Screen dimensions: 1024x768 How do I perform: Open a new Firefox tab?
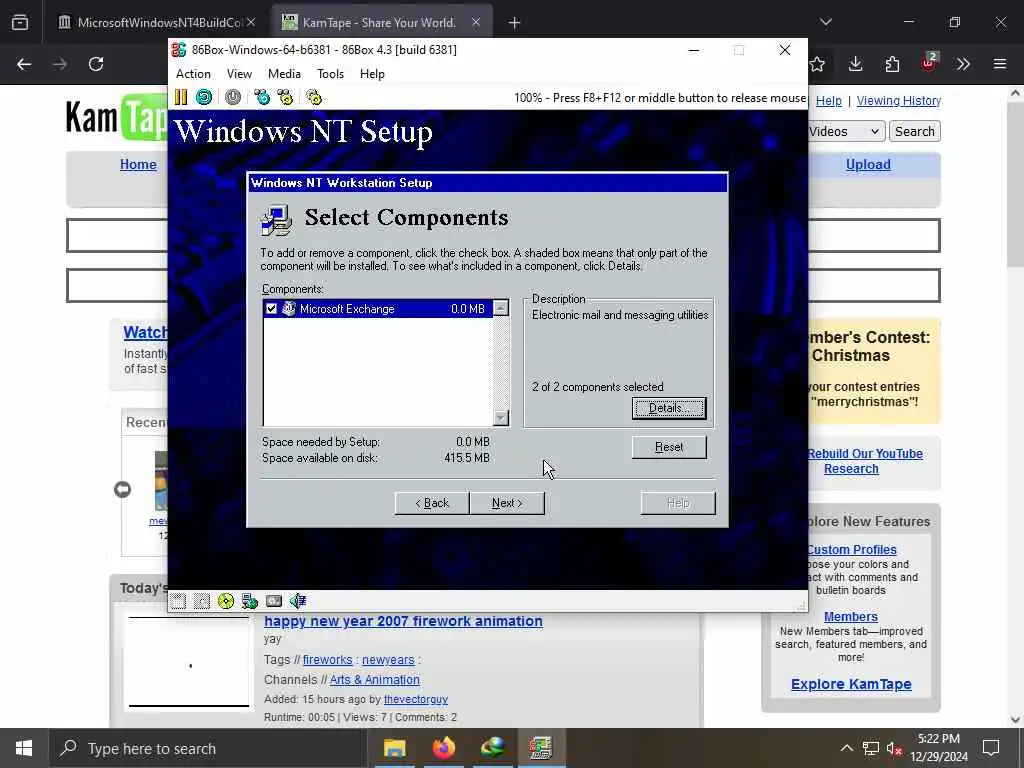(x=515, y=23)
